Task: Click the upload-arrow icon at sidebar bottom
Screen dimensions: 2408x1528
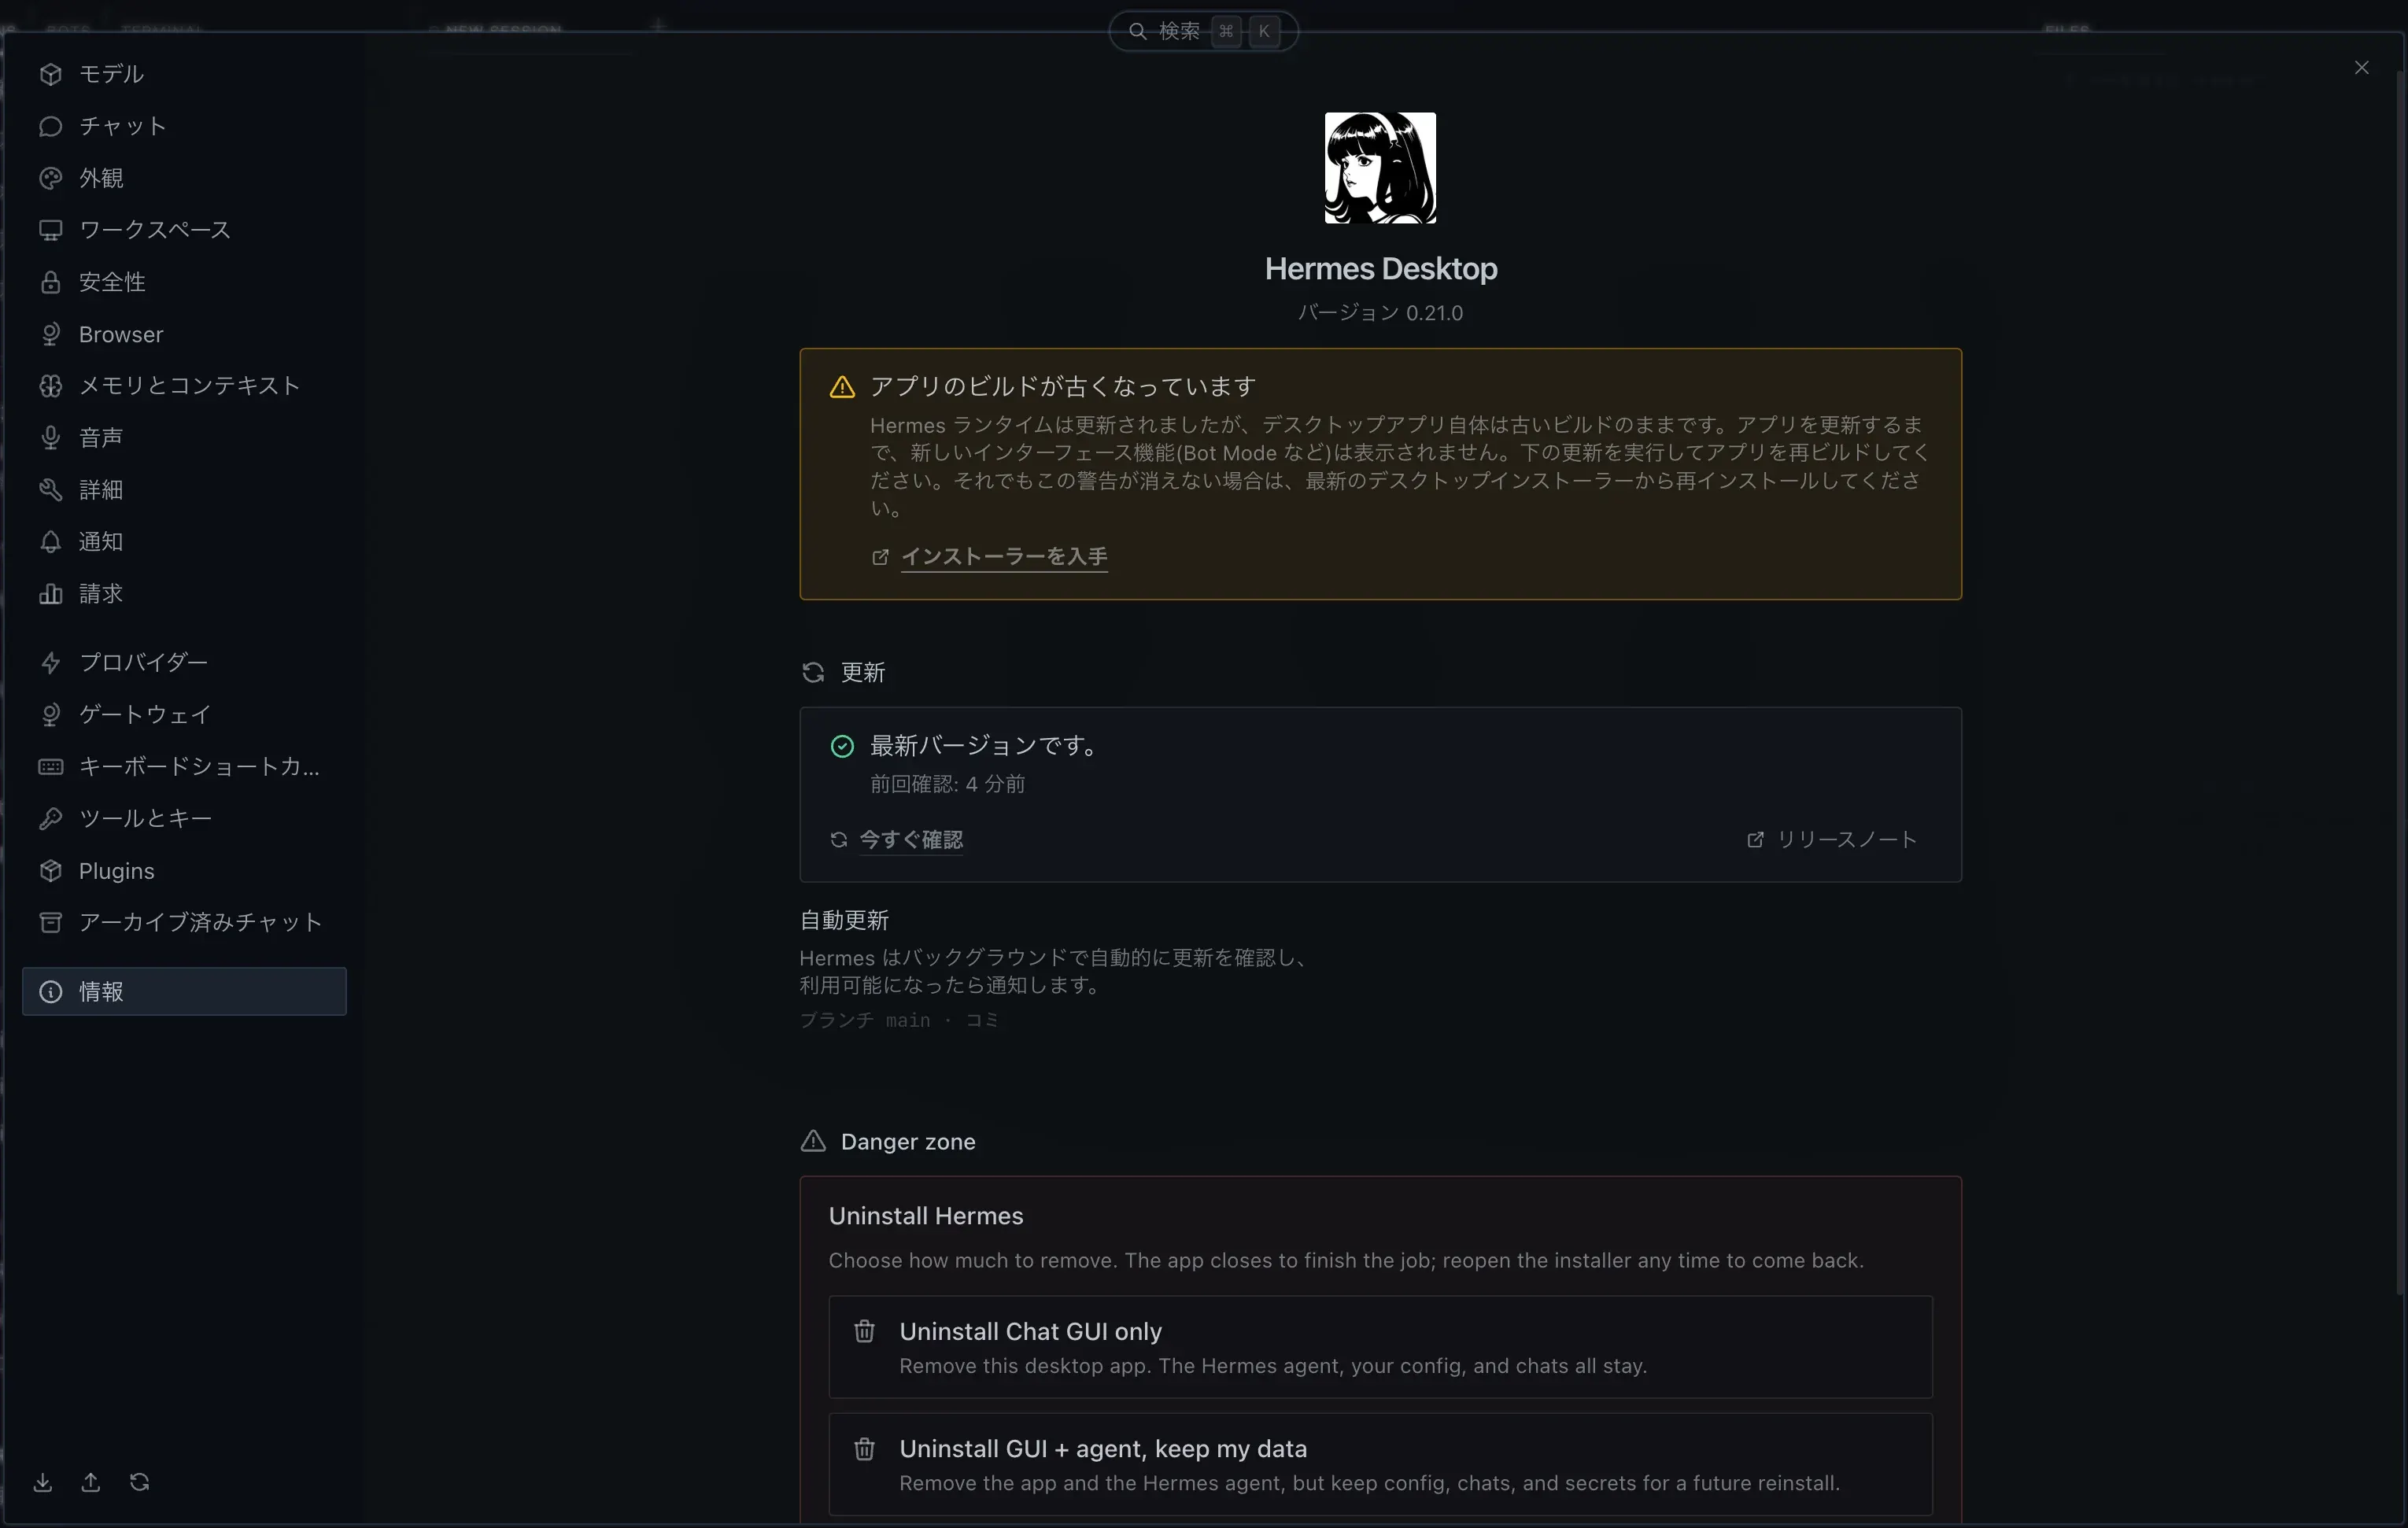Action: pyautogui.click(x=90, y=1482)
